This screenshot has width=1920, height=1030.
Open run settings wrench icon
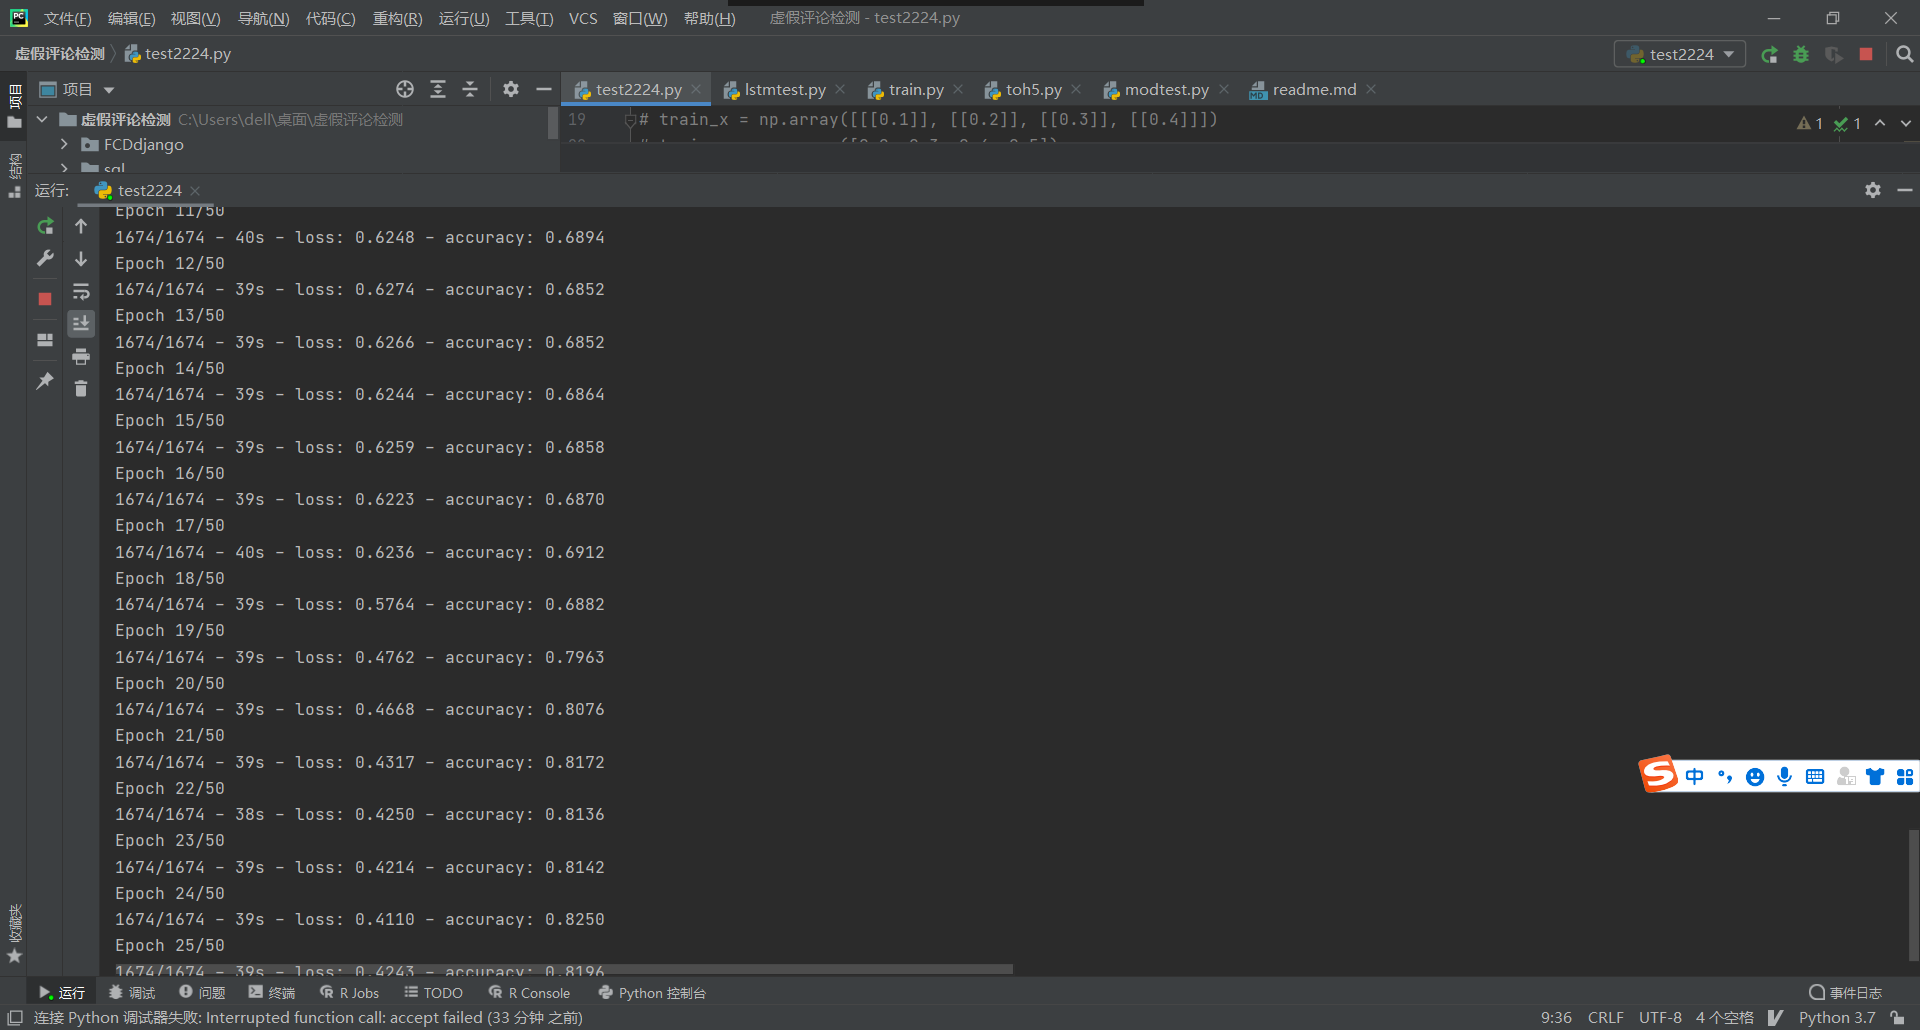[x=45, y=259]
